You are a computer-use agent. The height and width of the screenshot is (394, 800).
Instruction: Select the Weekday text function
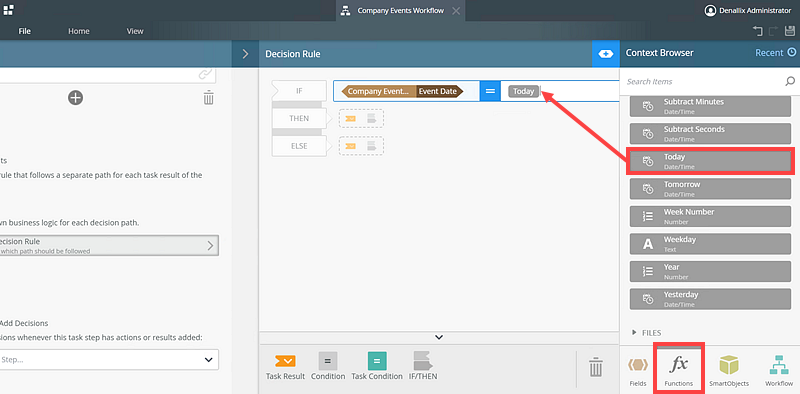(x=710, y=243)
